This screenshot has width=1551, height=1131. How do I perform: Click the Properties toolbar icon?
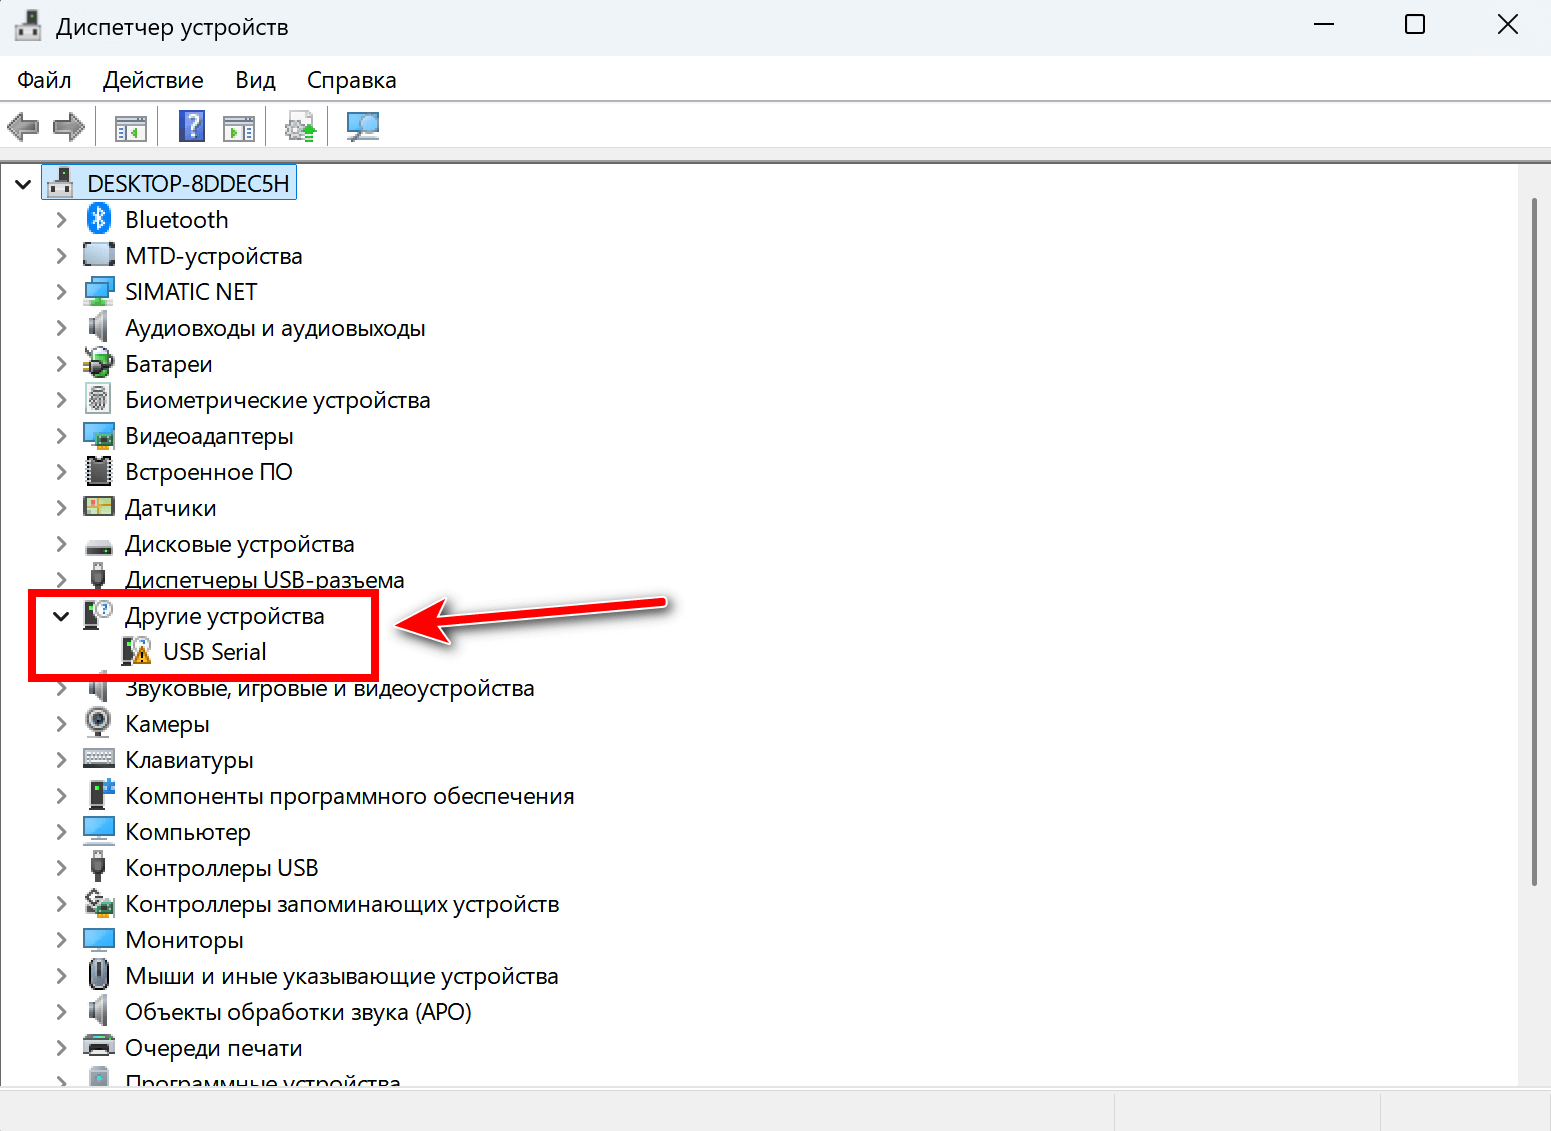click(239, 126)
